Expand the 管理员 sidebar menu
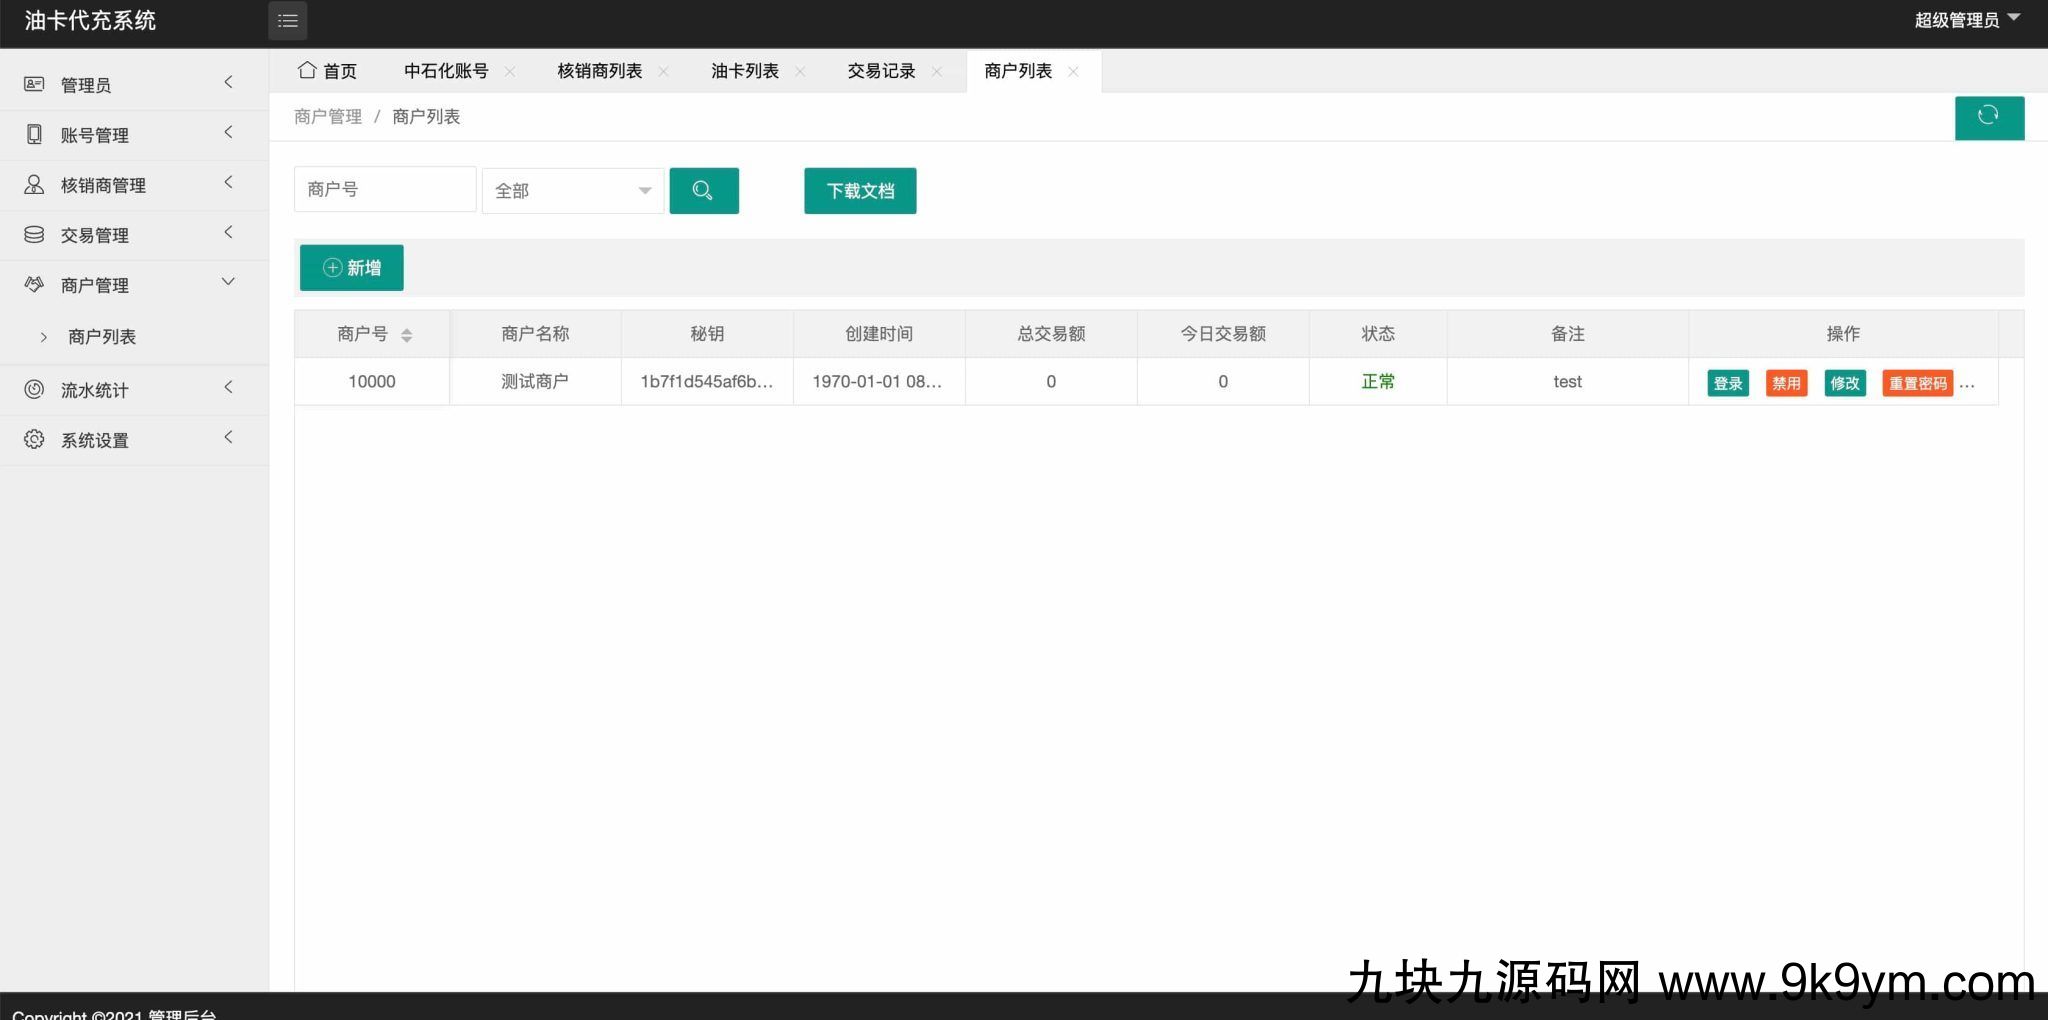 pyautogui.click(x=86, y=85)
